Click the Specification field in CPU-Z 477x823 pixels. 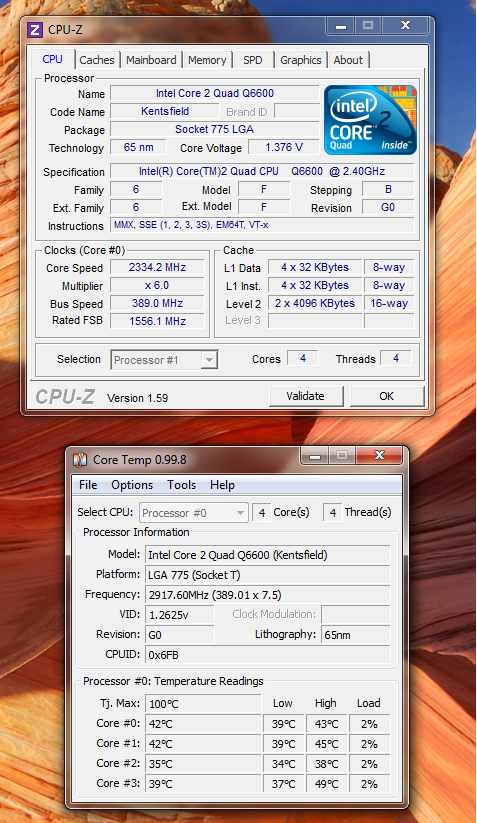click(x=262, y=172)
